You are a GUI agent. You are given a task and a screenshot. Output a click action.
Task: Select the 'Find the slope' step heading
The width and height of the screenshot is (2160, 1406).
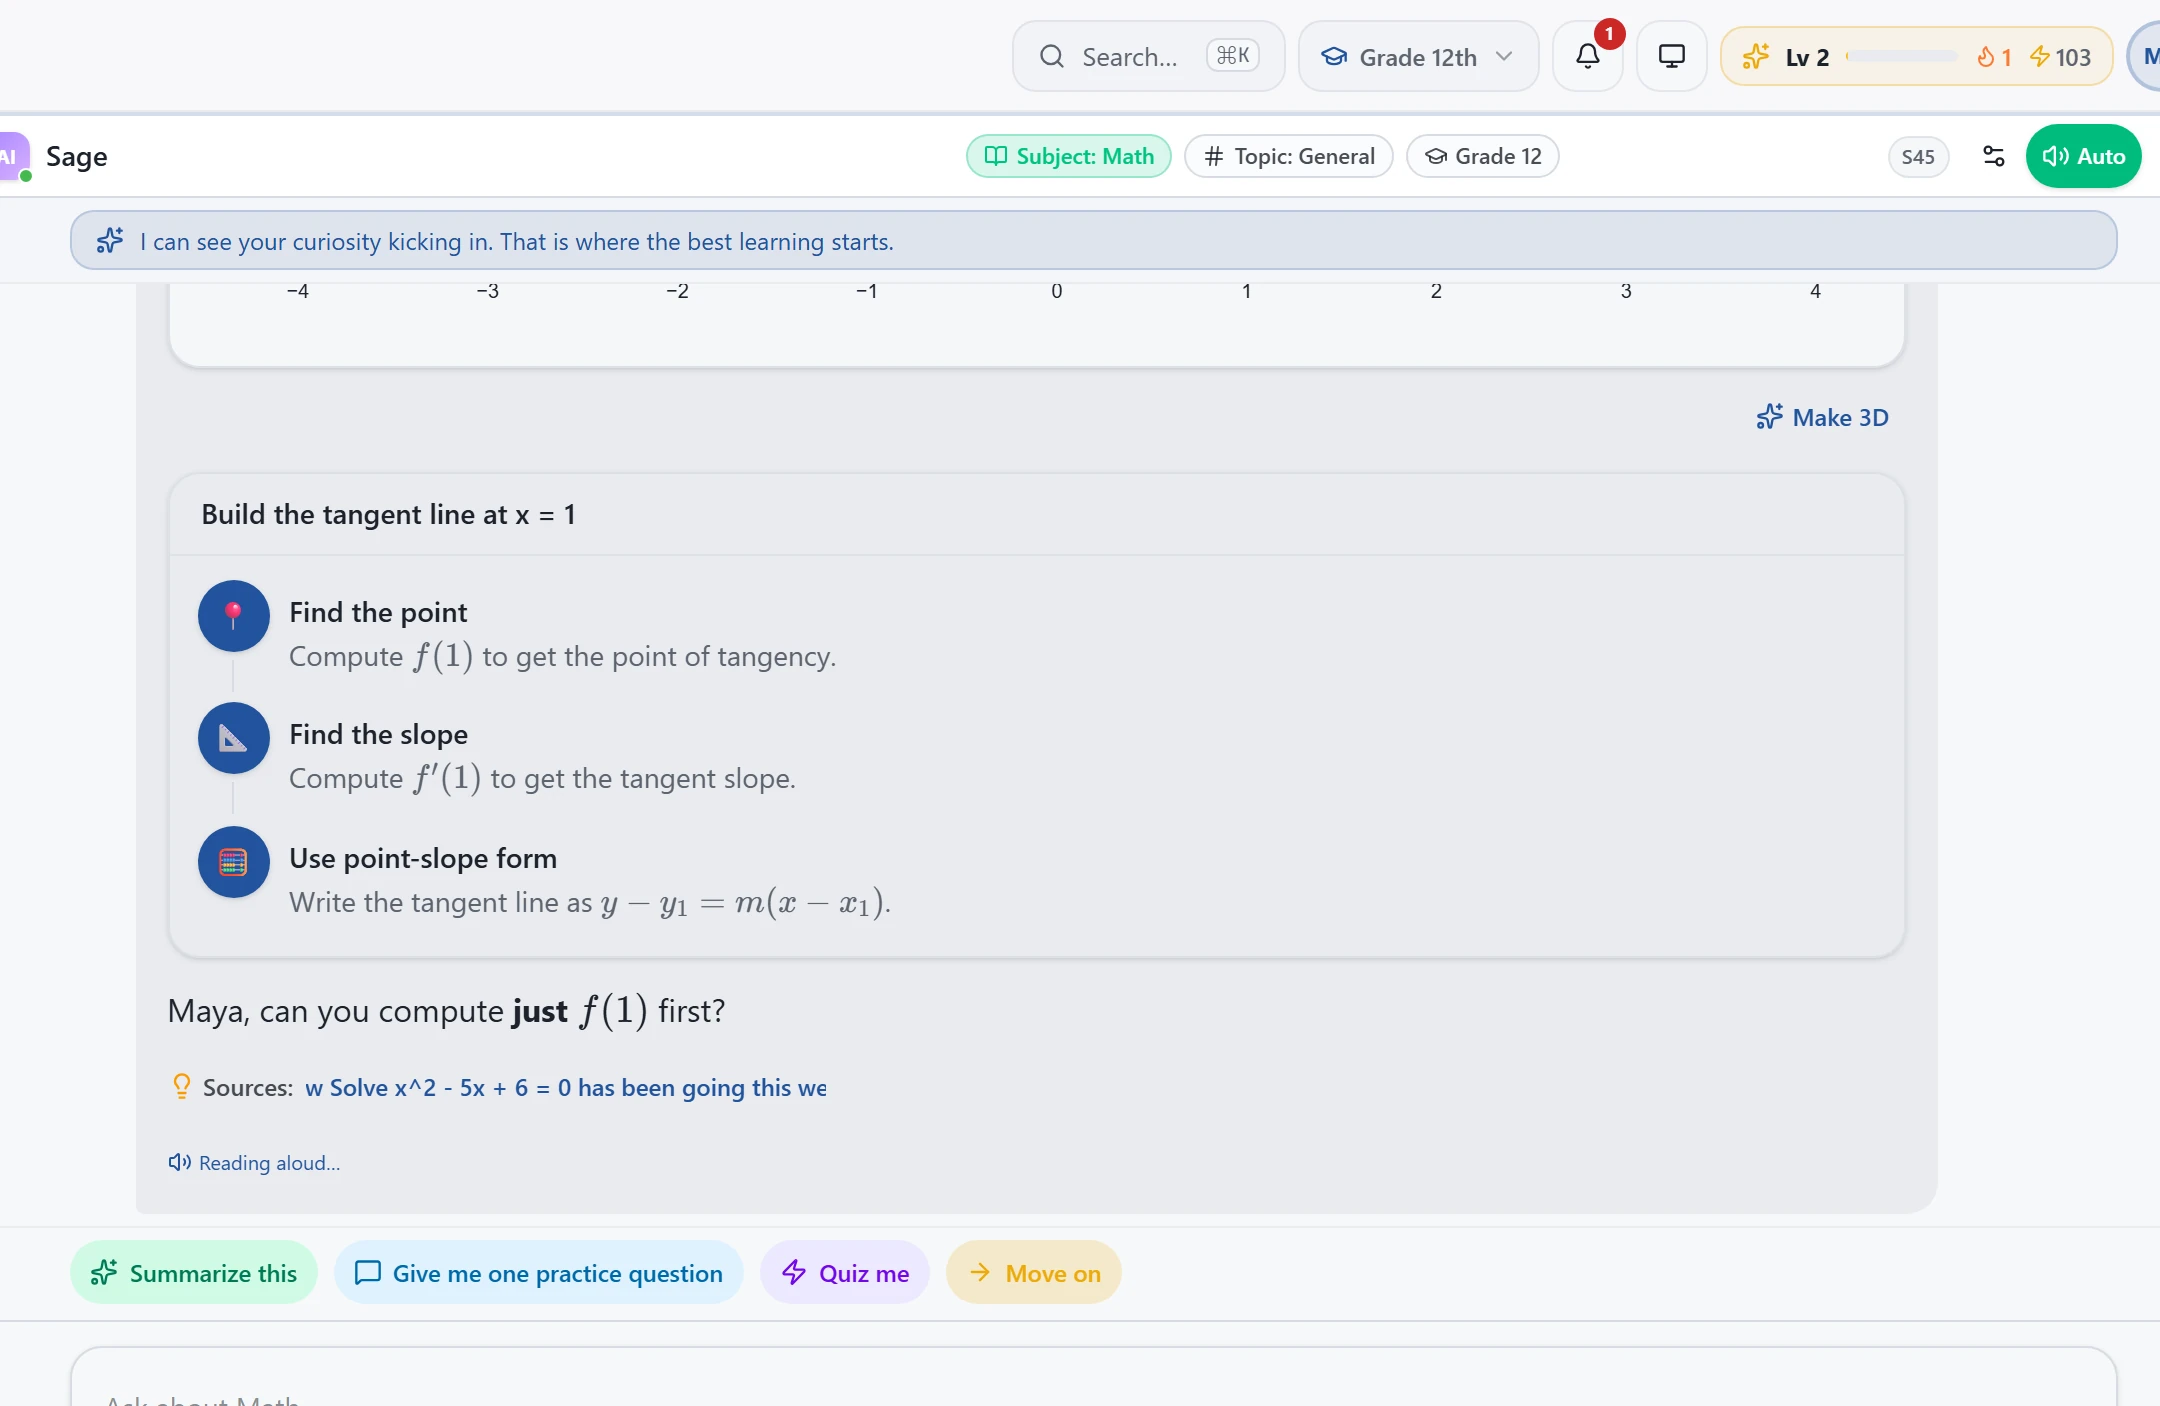click(x=378, y=734)
